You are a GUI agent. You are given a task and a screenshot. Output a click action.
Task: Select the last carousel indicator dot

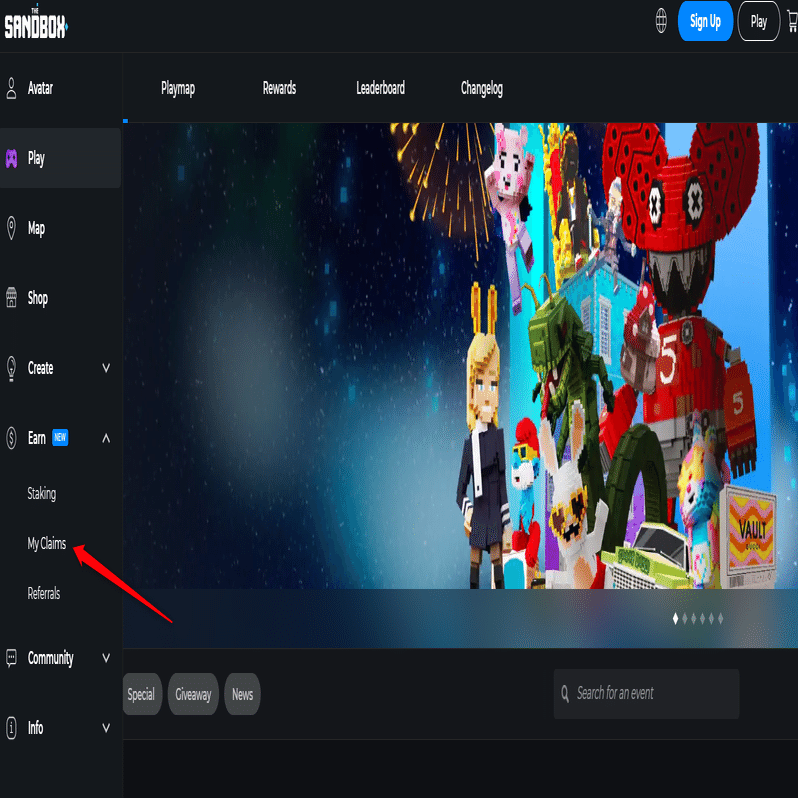(x=720, y=618)
